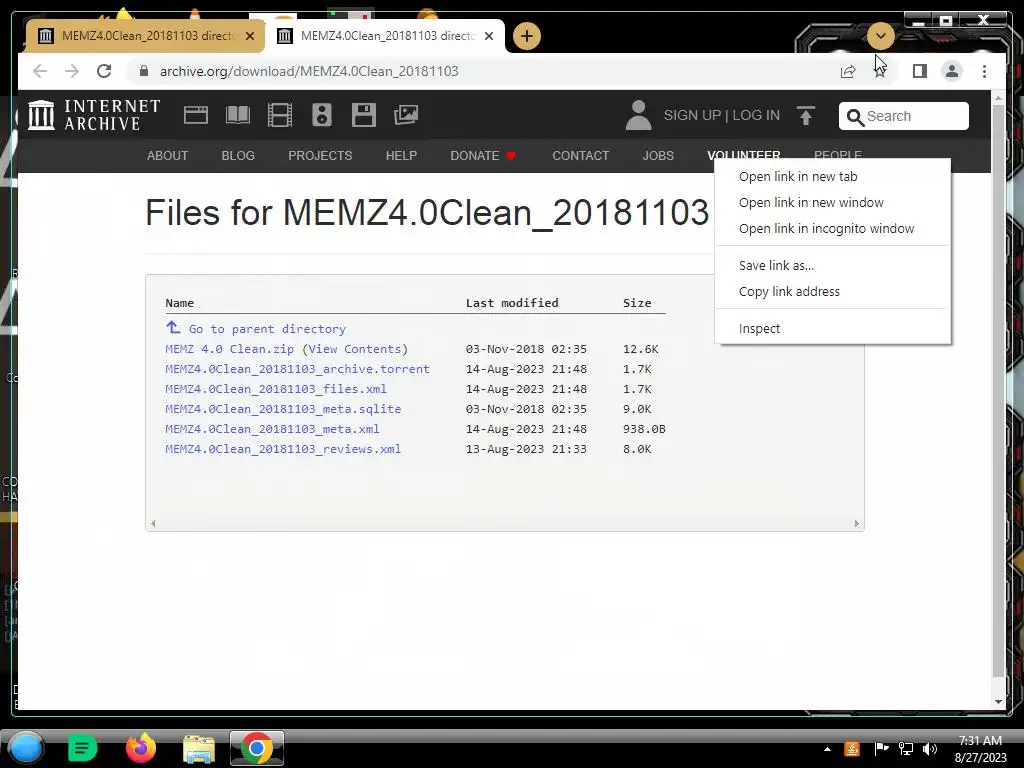This screenshot has width=1024, height=768.
Task: Go back with the browser back arrow
Action: click(40, 71)
